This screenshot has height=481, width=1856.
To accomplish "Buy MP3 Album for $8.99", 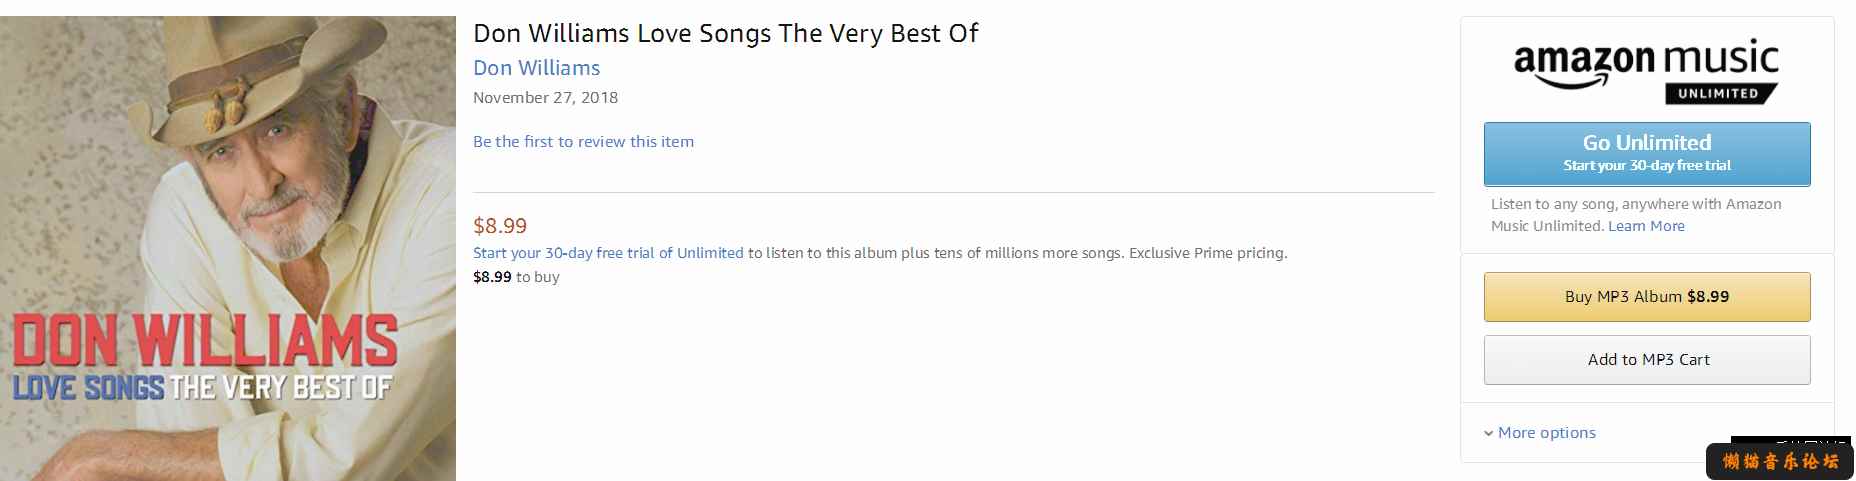I will tap(1647, 297).
